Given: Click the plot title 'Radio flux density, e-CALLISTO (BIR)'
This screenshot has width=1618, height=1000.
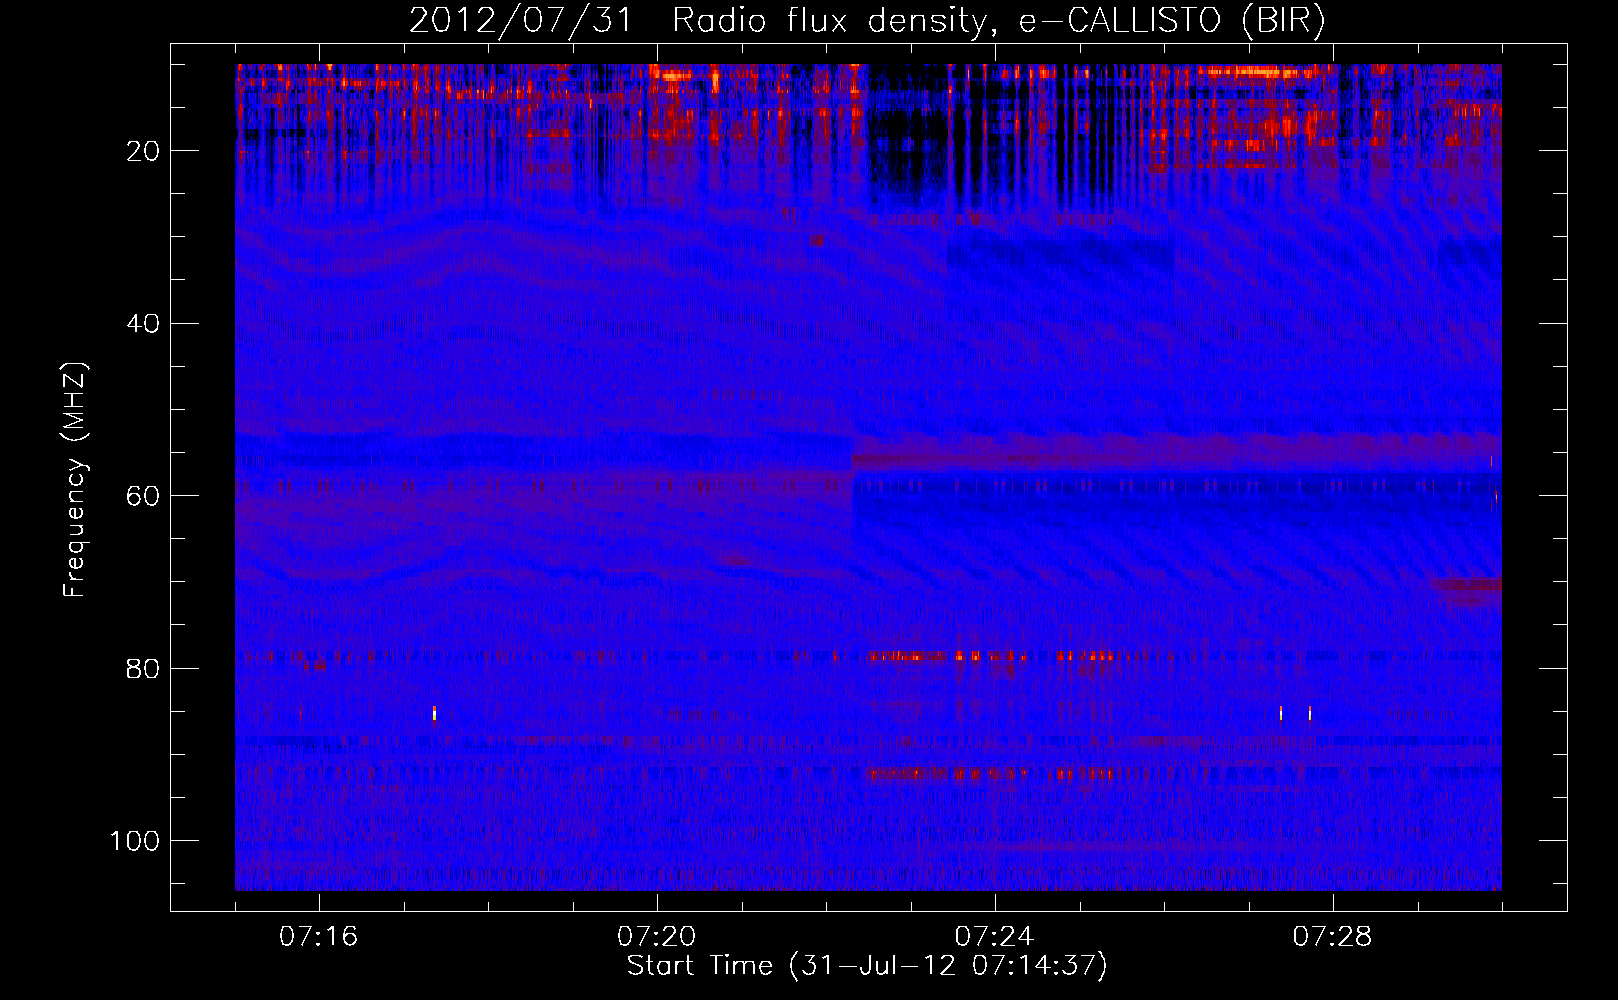Looking at the screenshot, I should click(x=999, y=21).
